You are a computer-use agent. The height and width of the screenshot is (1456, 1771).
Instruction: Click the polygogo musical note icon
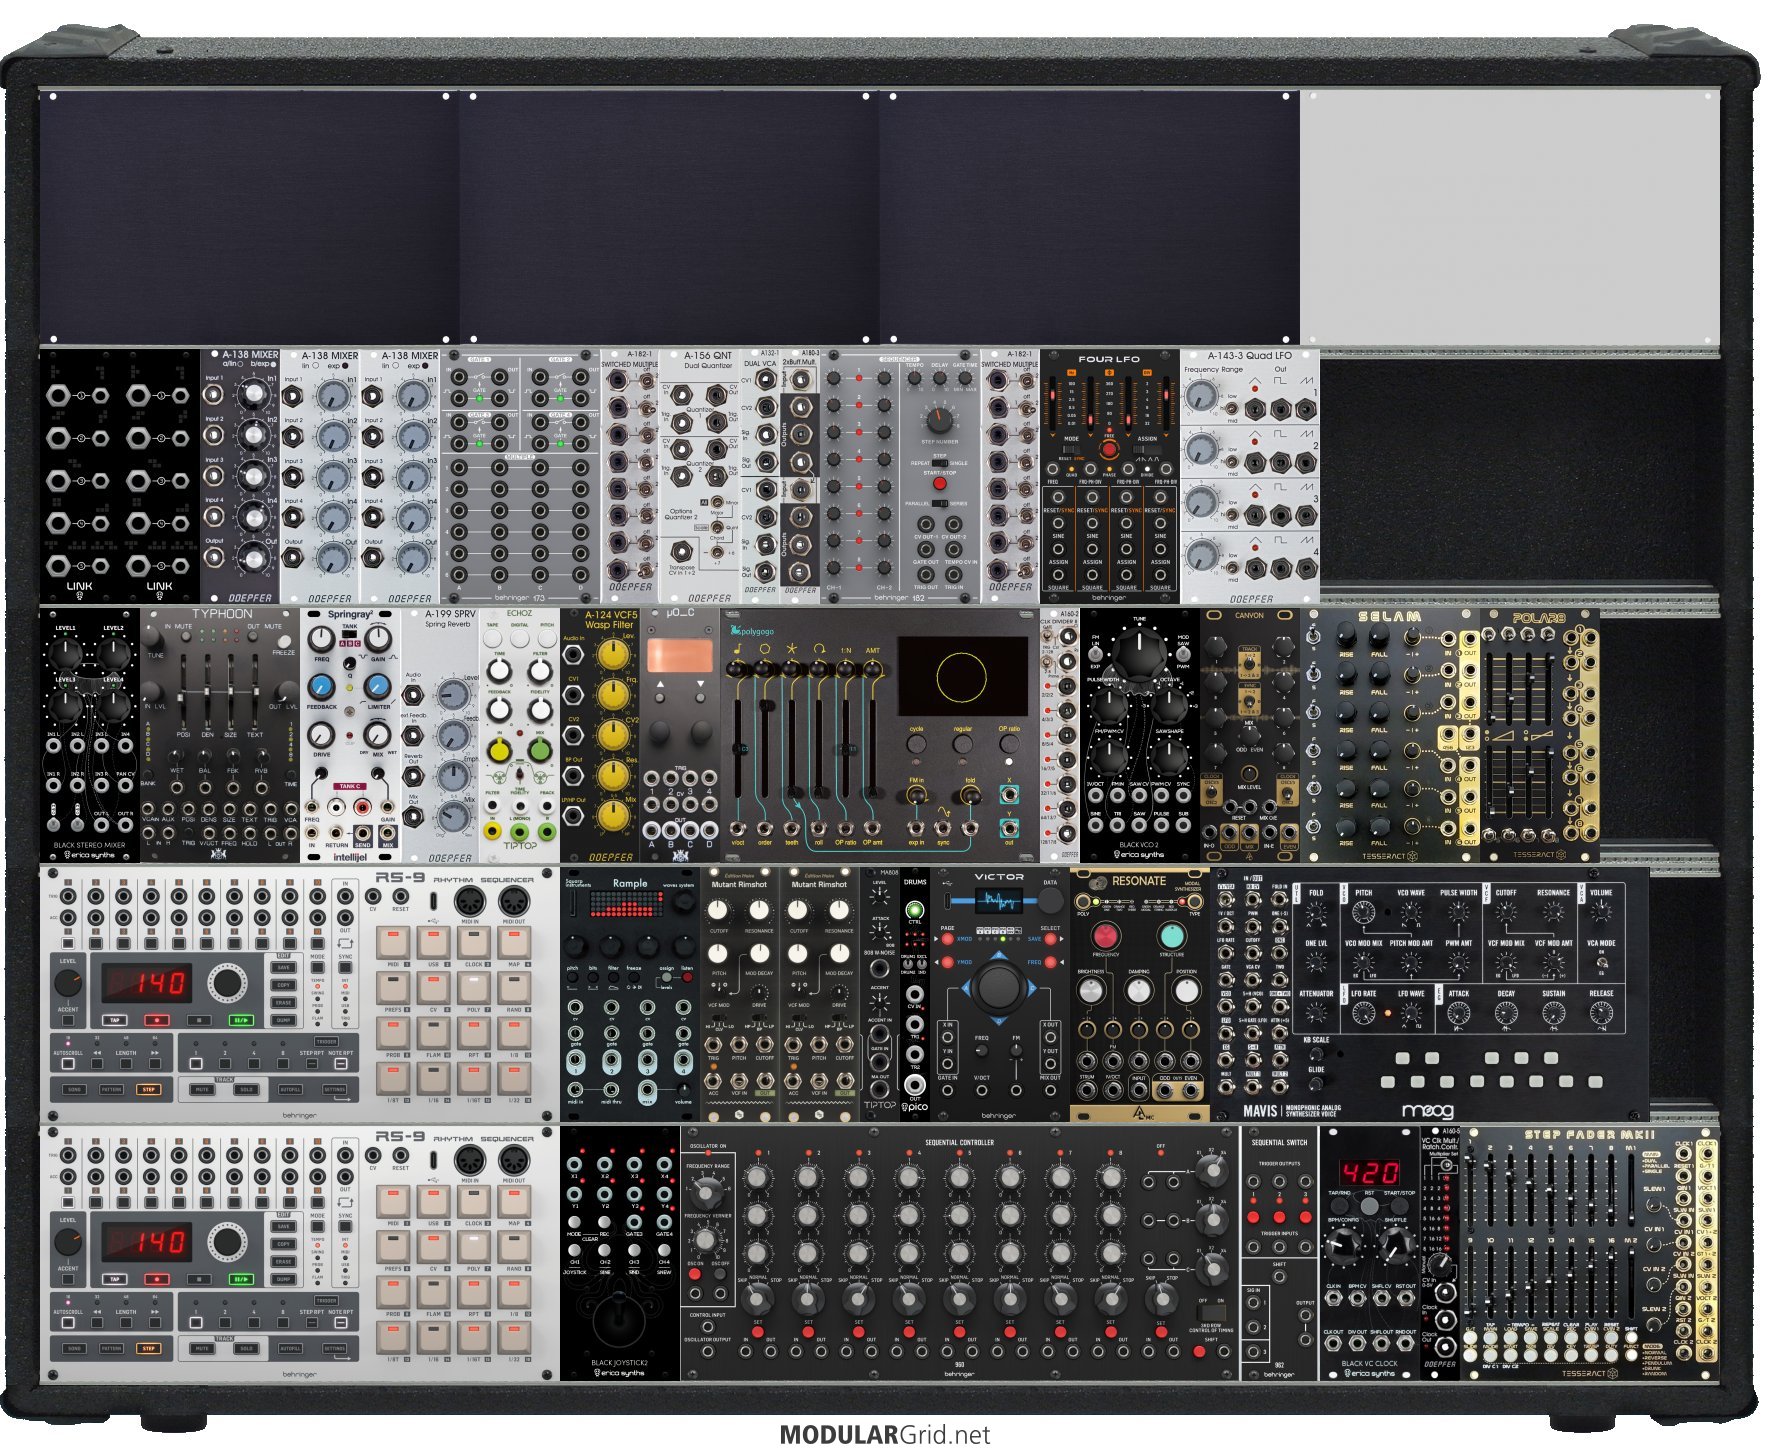tap(738, 650)
